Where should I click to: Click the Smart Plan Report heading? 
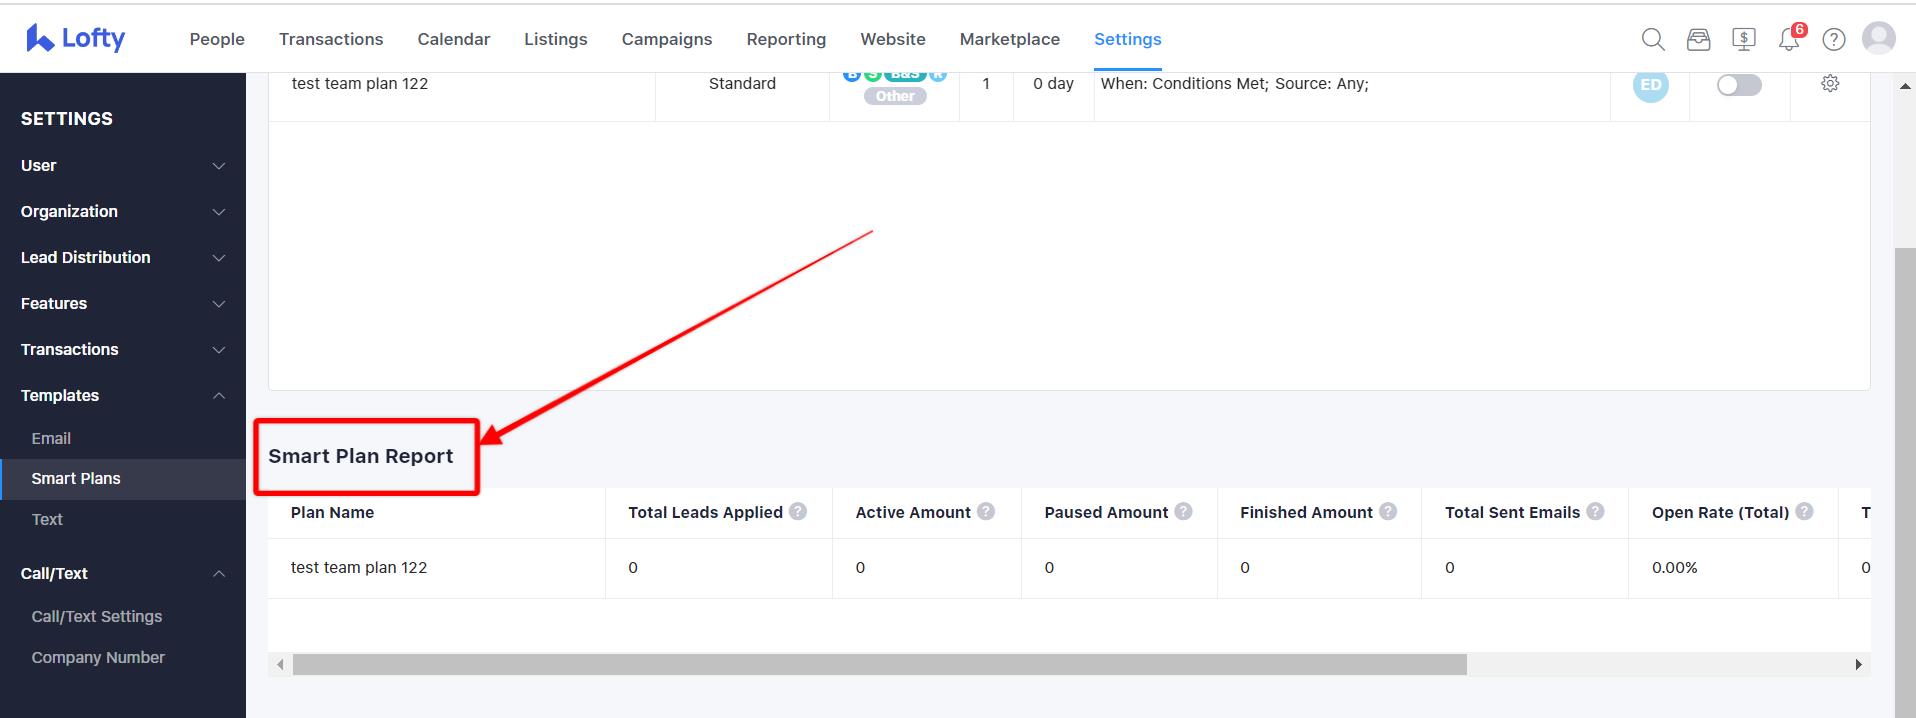click(361, 456)
